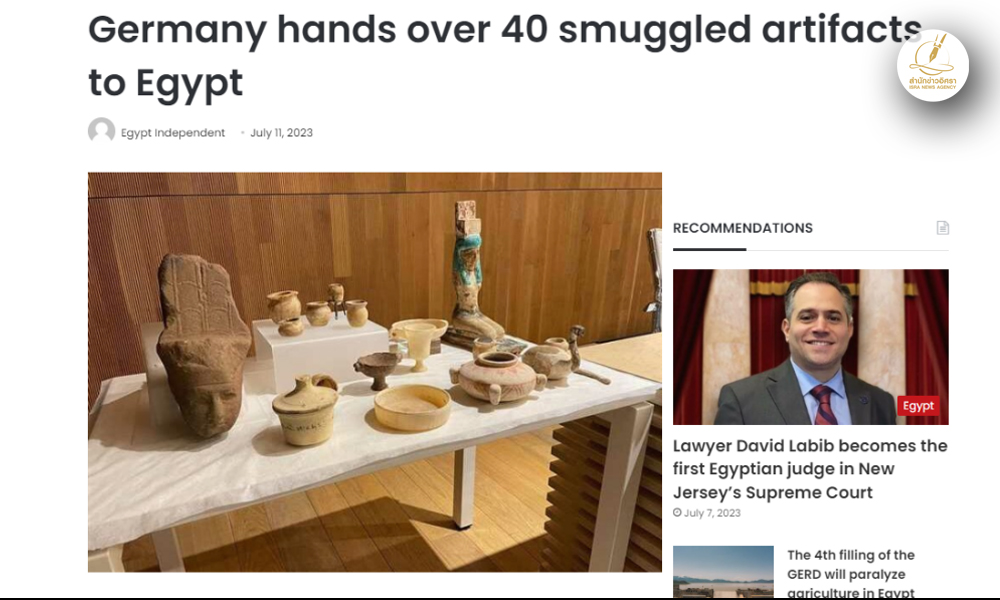Click the stone head artifact in photo
The image size is (1000, 600).
[203, 346]
